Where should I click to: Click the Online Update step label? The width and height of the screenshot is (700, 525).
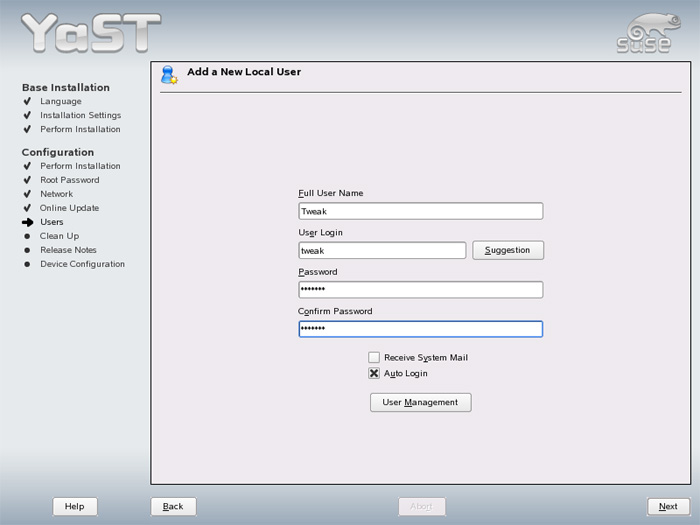pyautogui.click(x=69, y=208)
